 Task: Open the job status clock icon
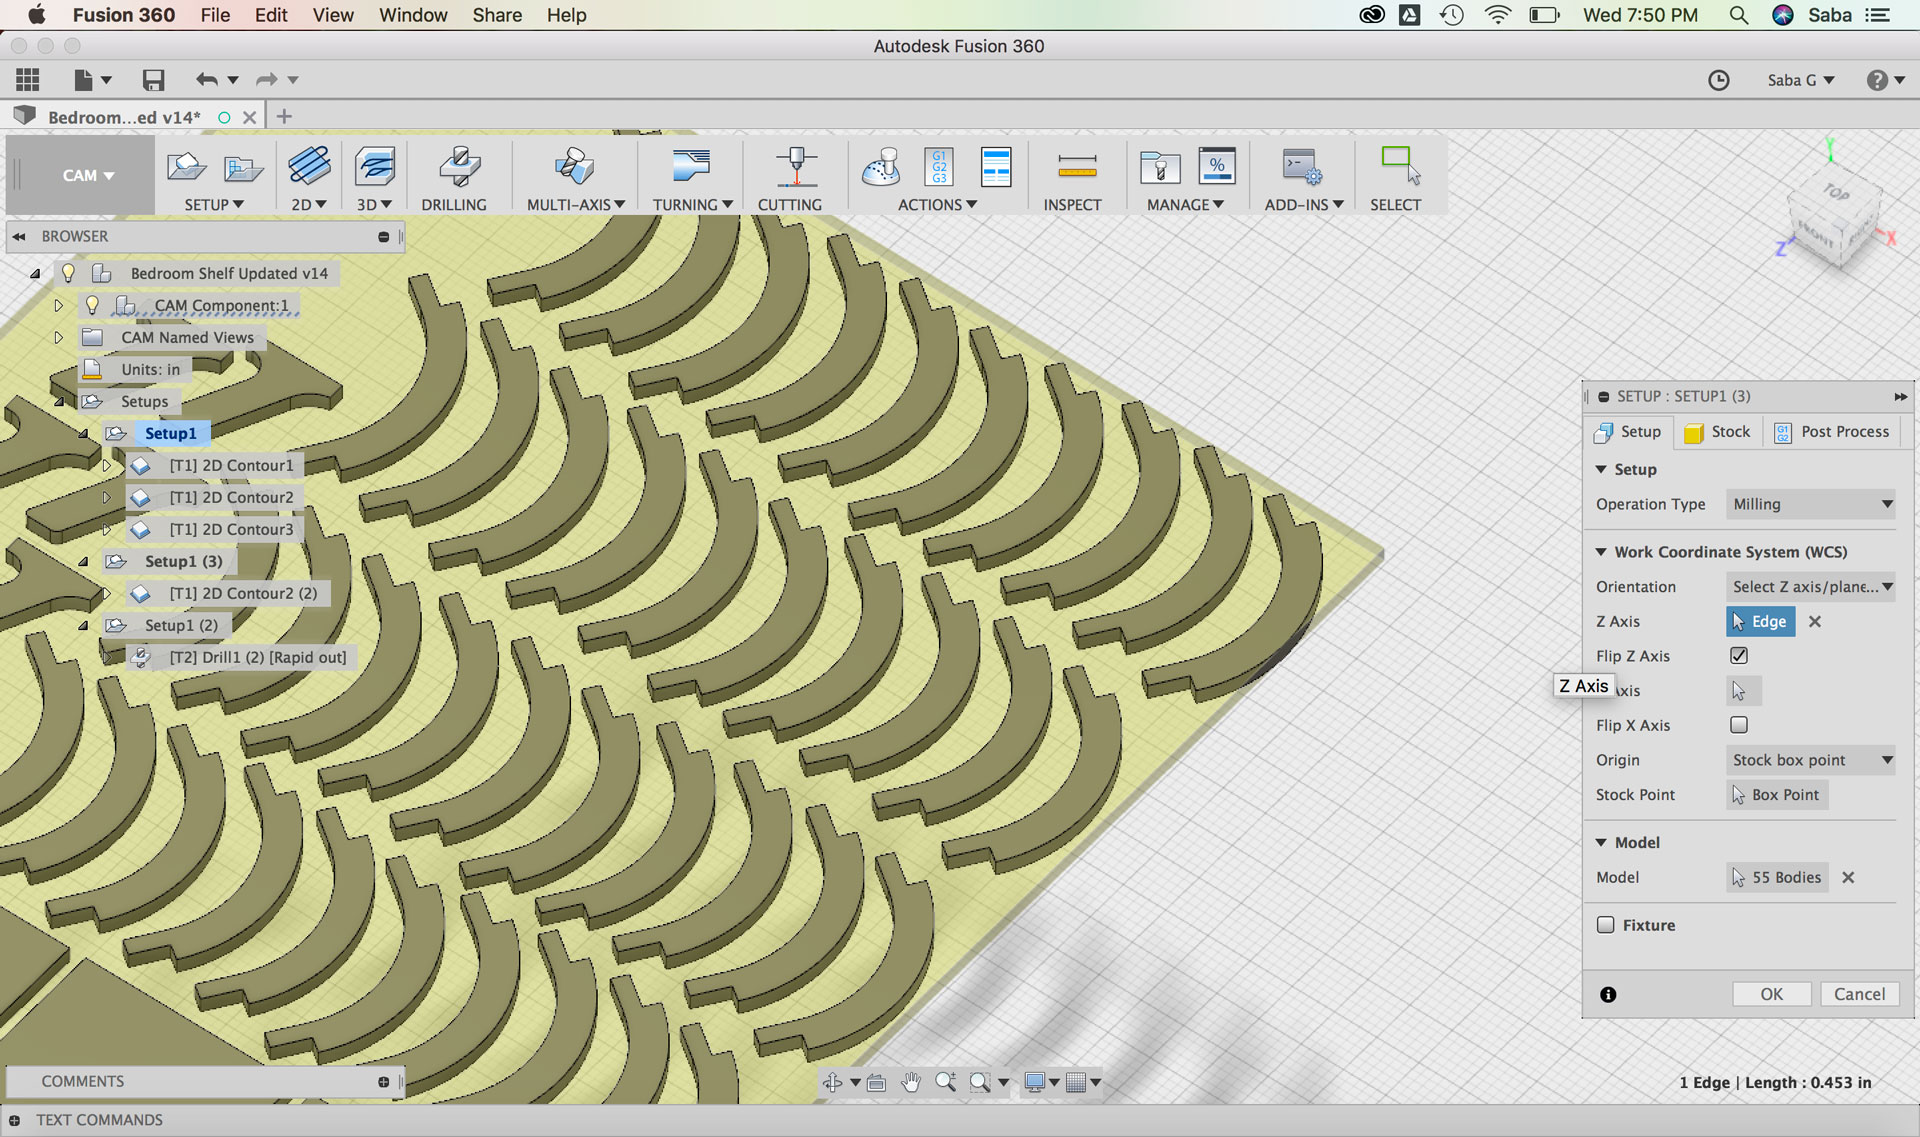click(x=1718, y=80)
